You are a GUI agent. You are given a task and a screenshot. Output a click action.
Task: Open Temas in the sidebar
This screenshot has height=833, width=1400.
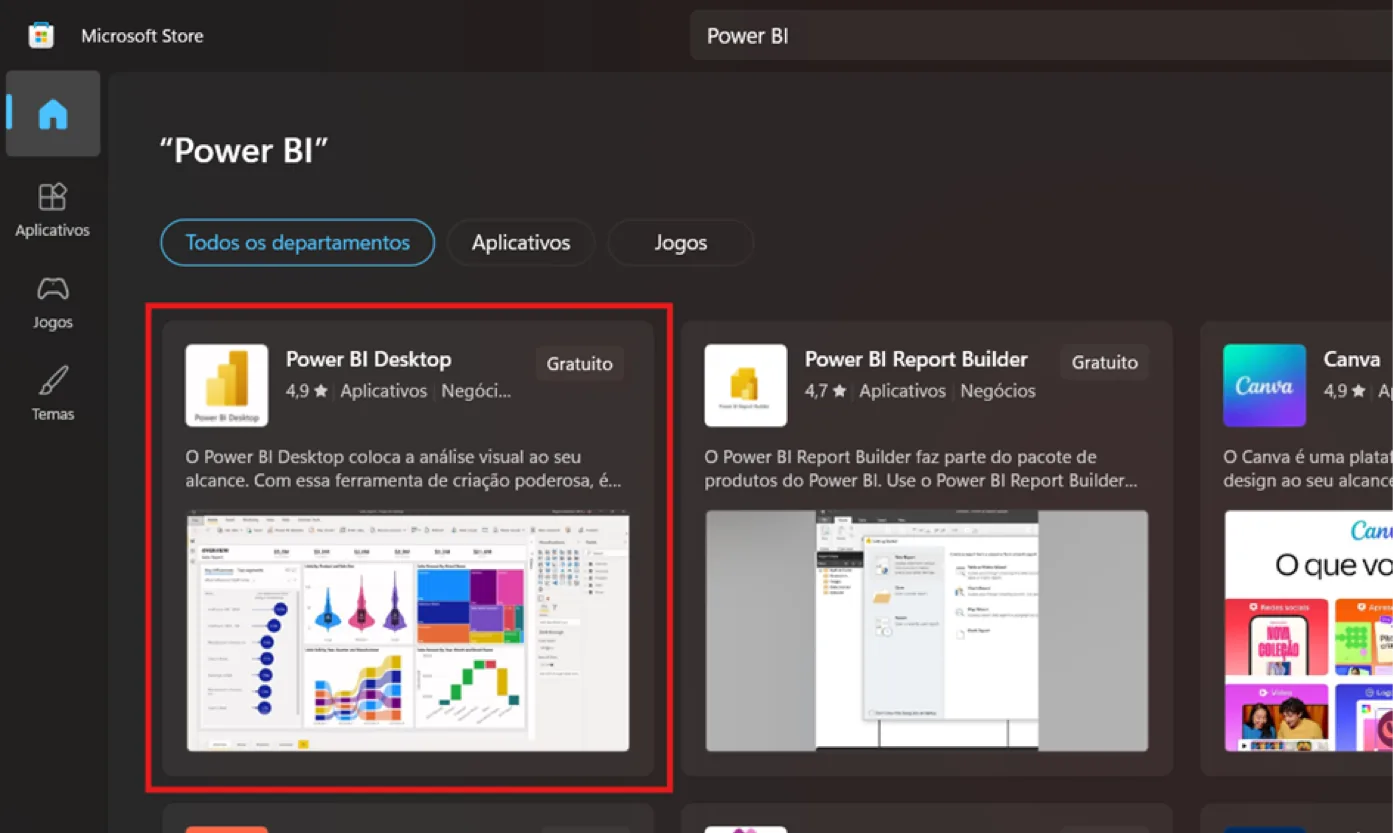click(x=53, y=394)
